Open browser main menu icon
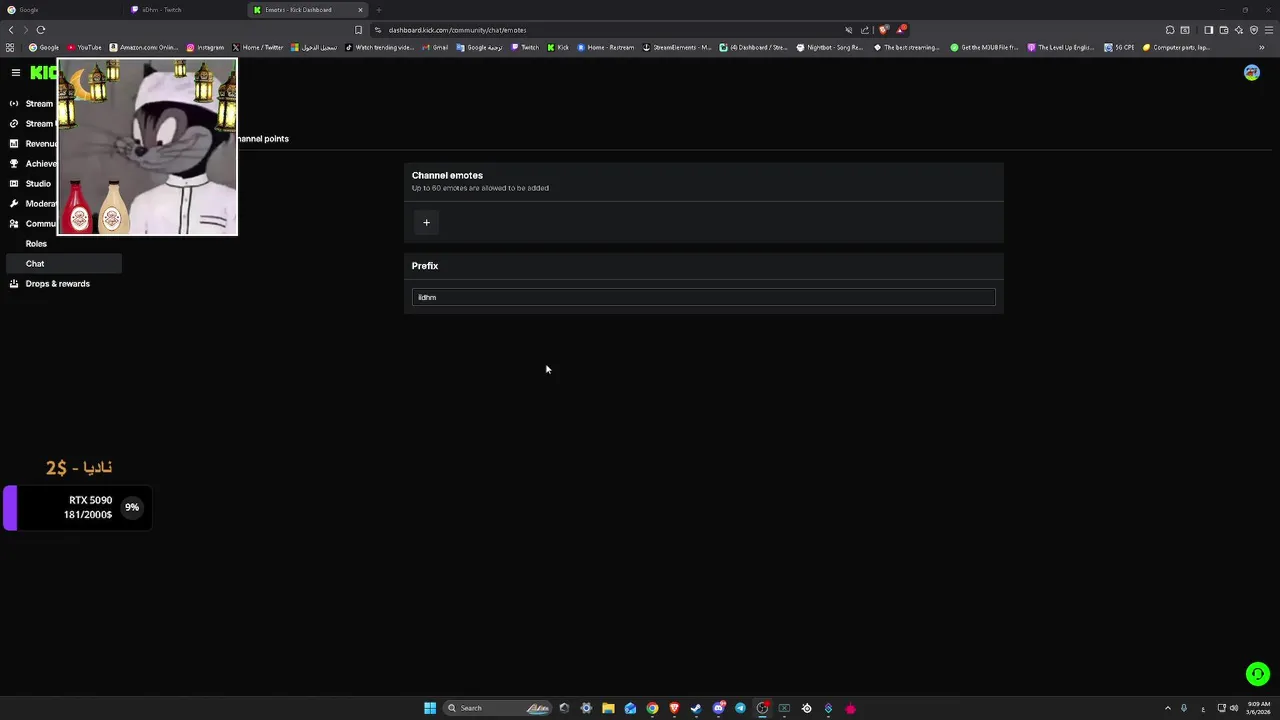 (x=1269, y=30)
